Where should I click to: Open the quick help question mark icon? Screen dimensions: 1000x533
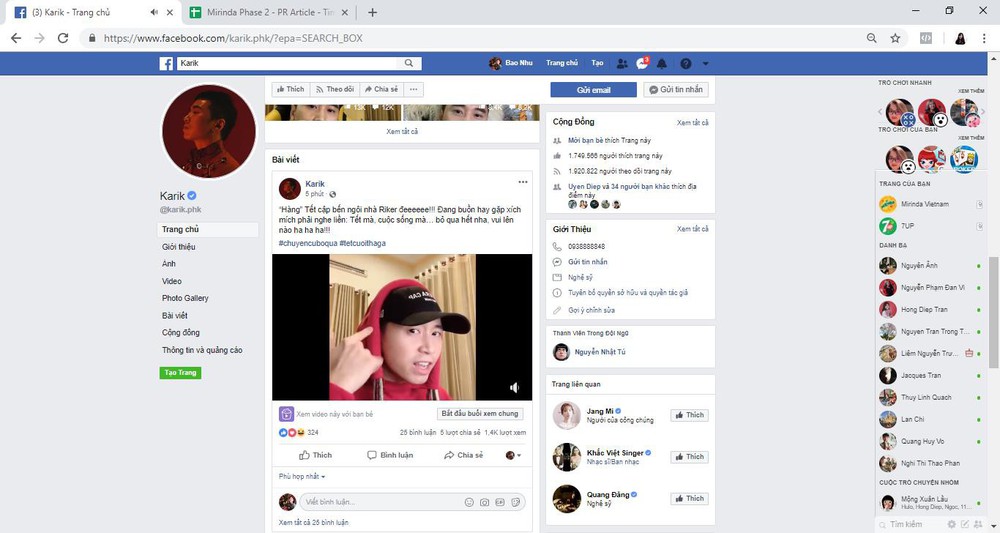(x=686, y=63)
